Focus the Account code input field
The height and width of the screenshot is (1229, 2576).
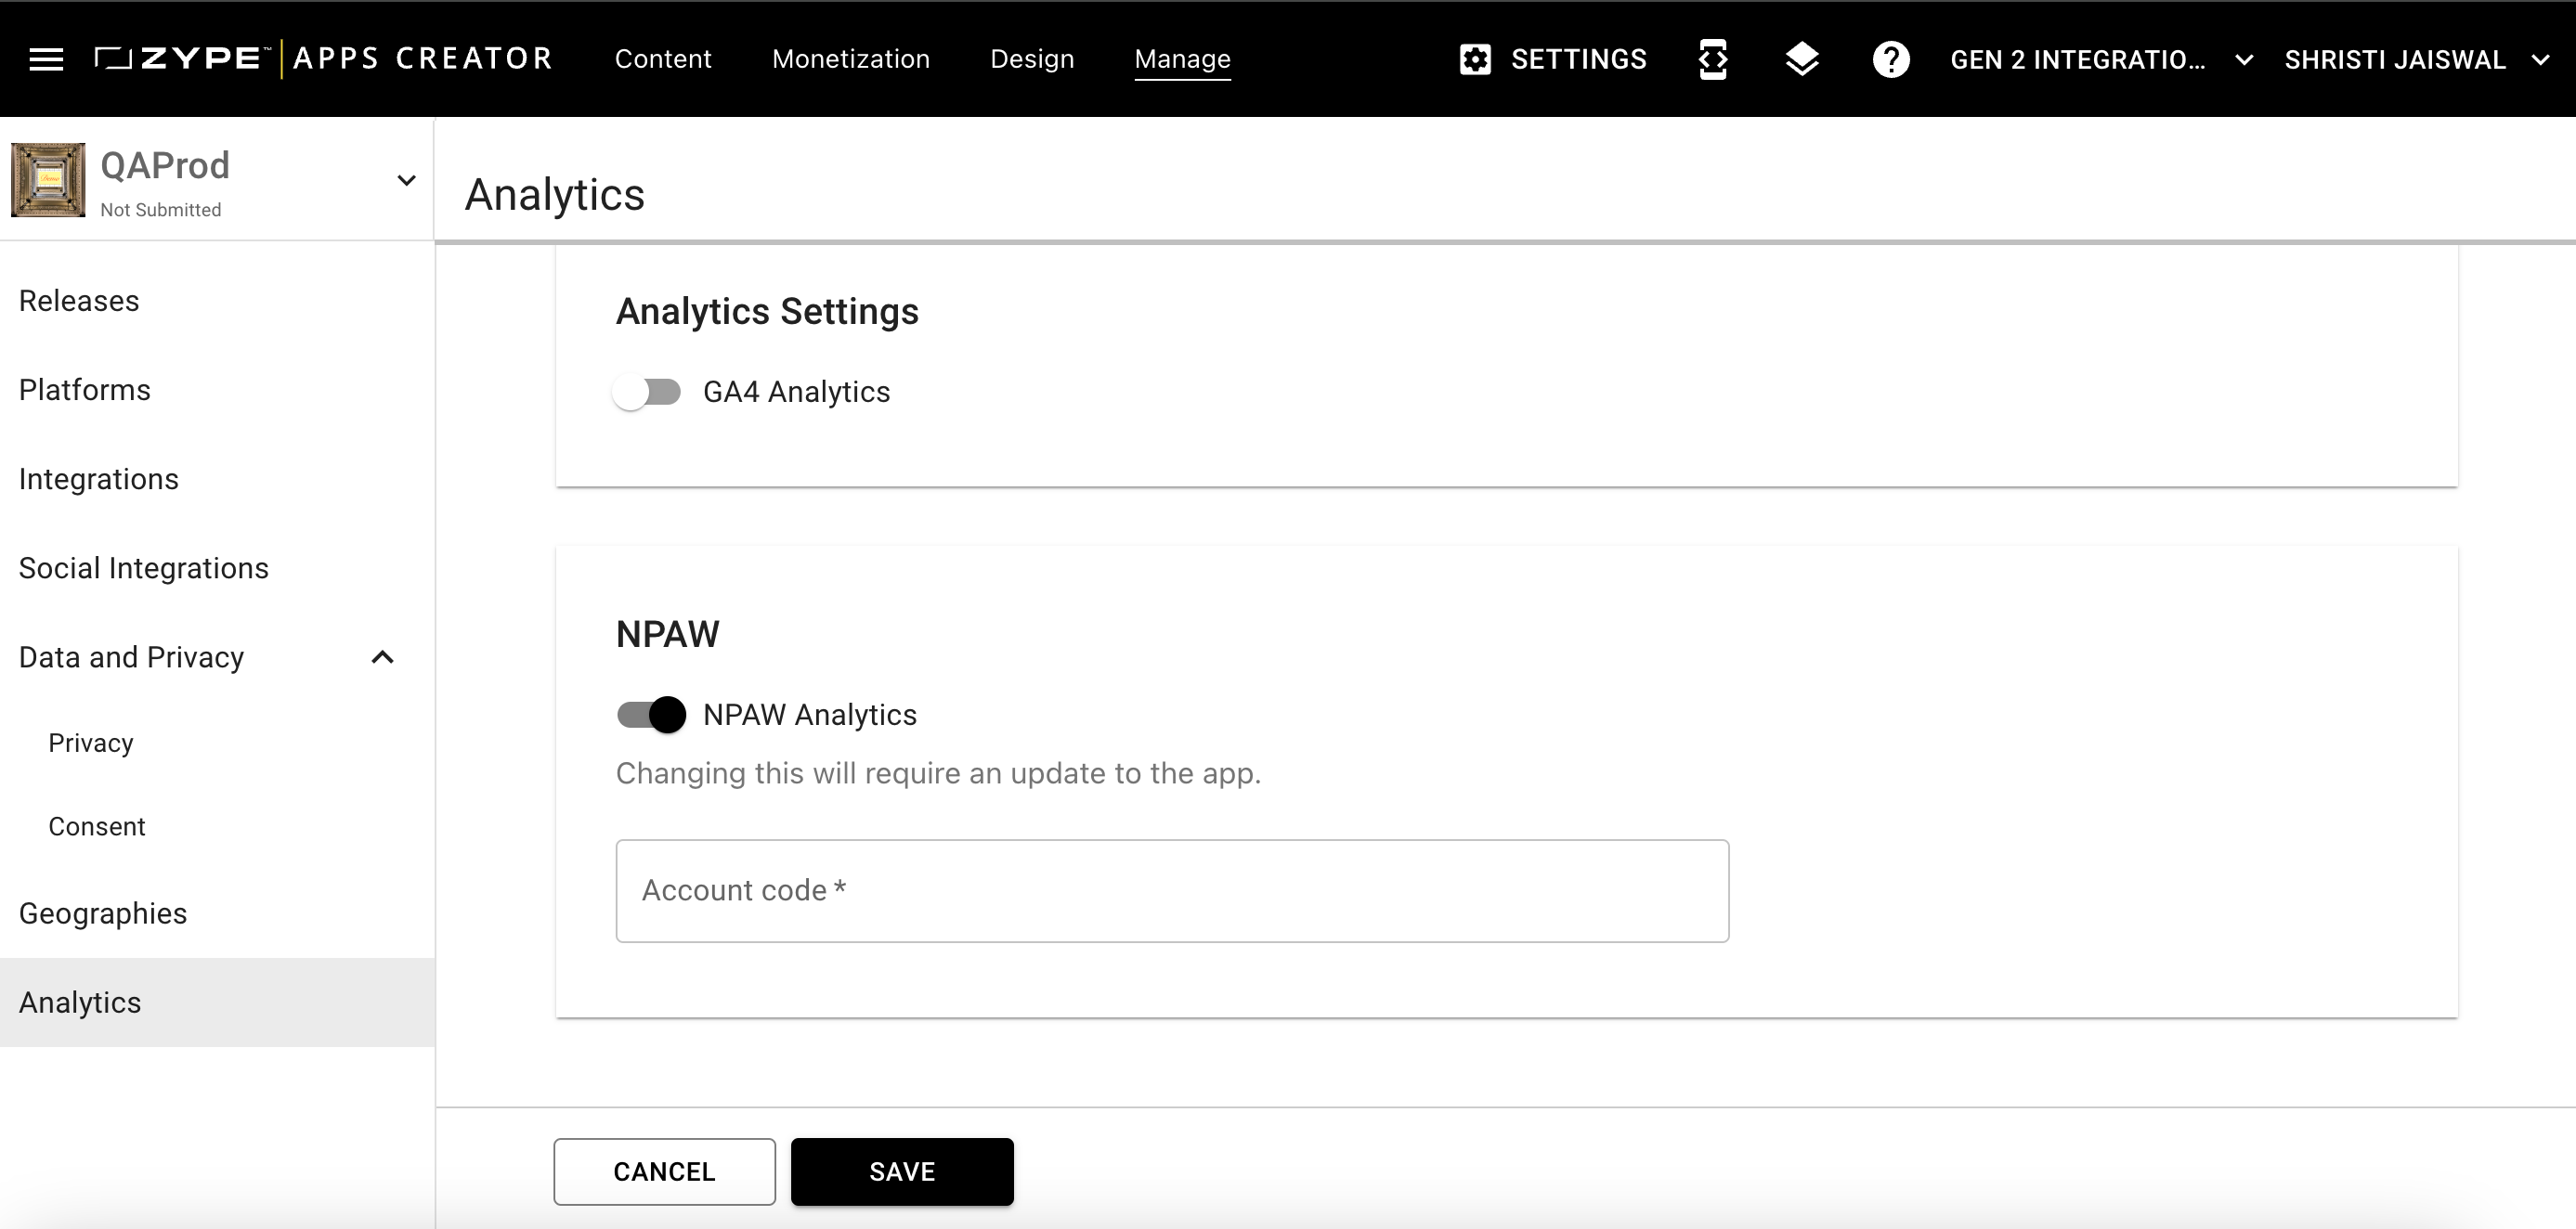pos(1171,891)
